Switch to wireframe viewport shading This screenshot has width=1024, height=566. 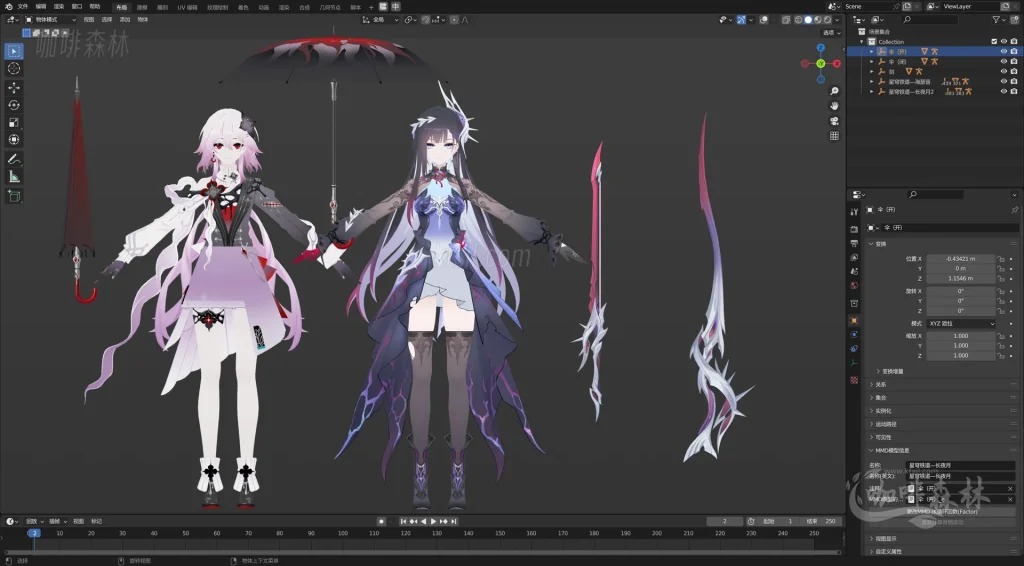(x=798, y=20)
